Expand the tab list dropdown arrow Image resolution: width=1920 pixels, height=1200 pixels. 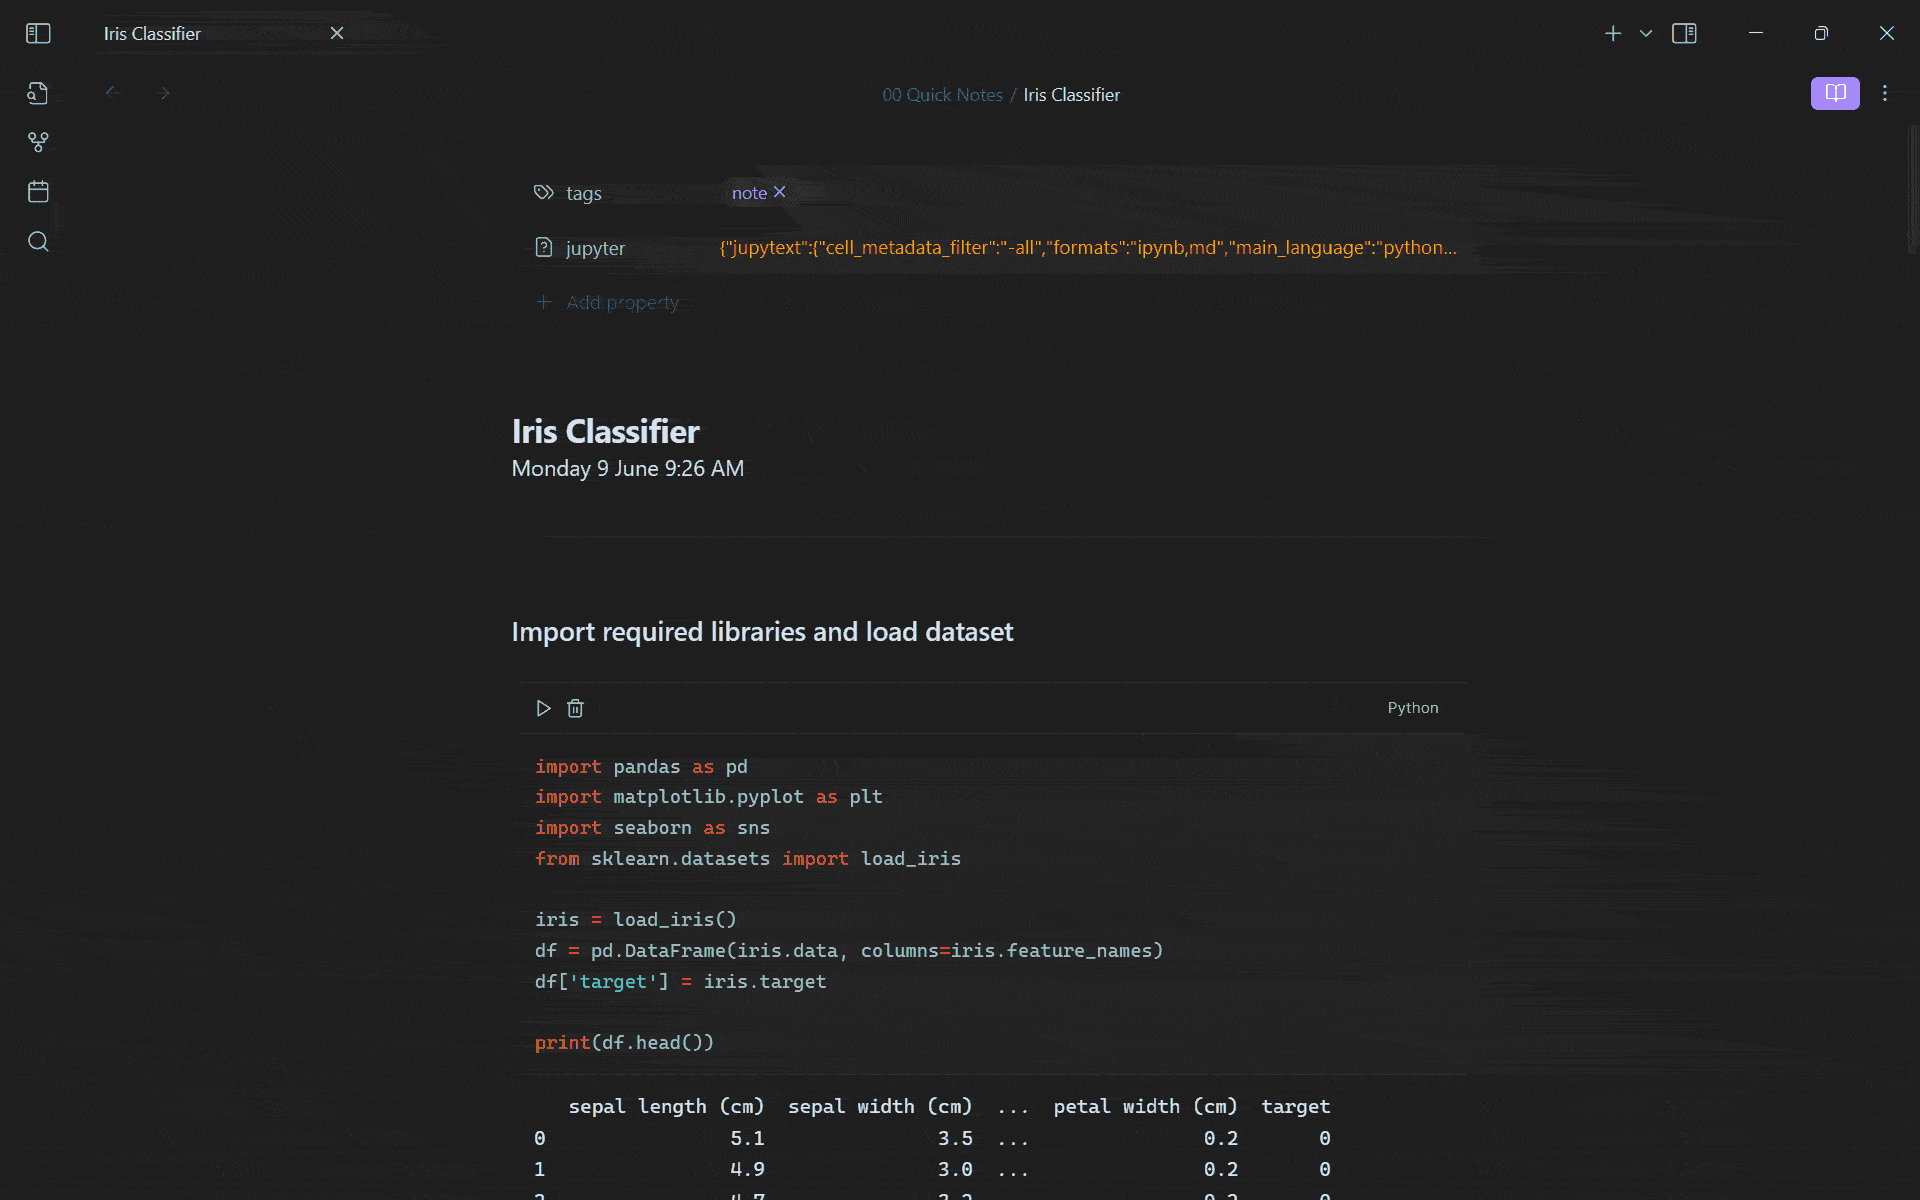click(1646, 34)
